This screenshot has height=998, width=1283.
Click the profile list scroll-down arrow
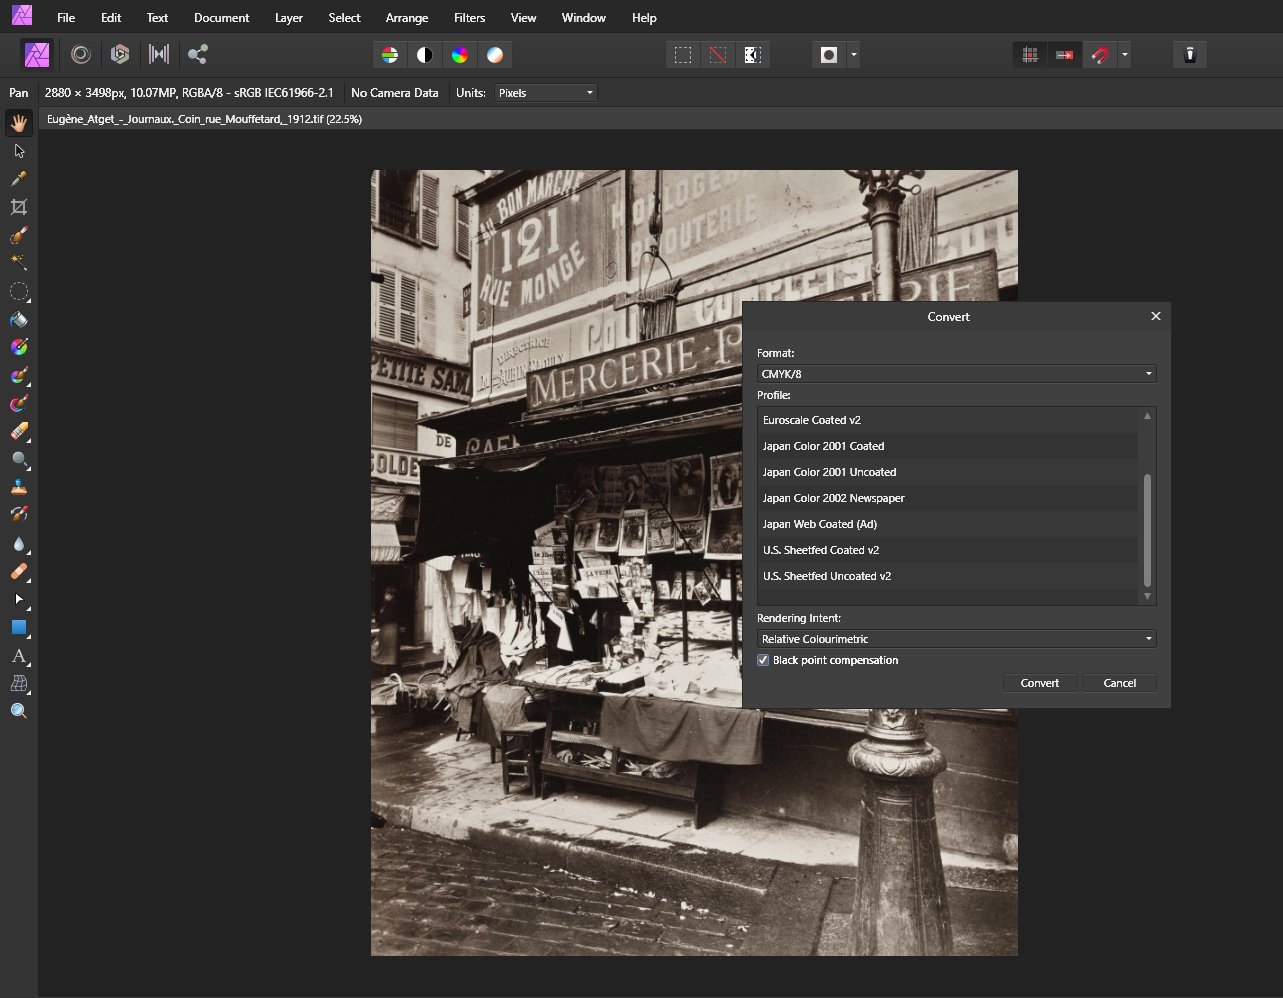coord(1147,596)
